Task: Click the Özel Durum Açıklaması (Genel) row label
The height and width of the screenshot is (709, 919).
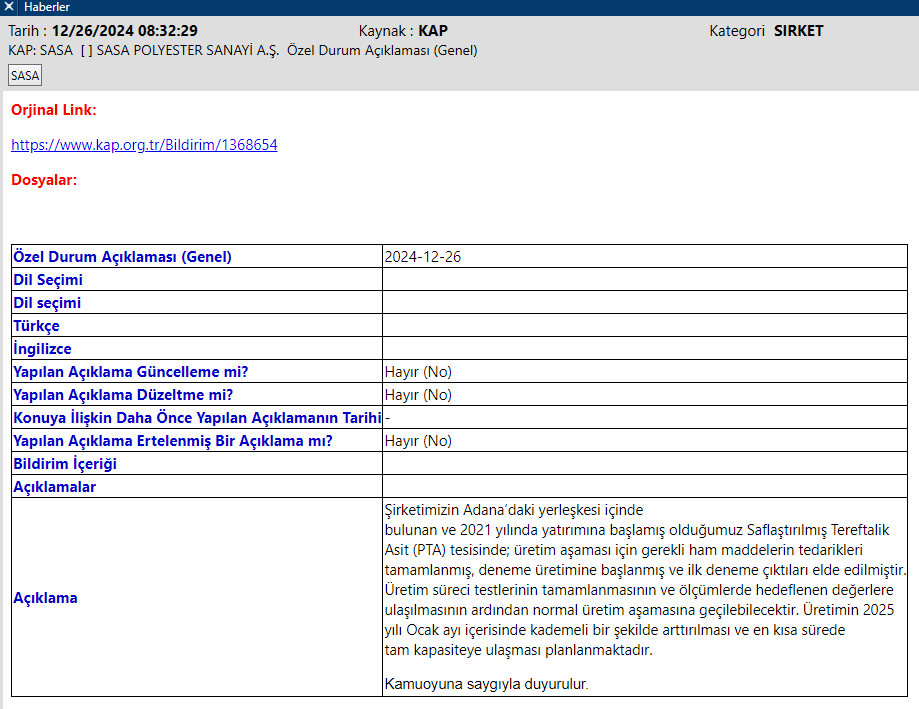Action: 122,257
